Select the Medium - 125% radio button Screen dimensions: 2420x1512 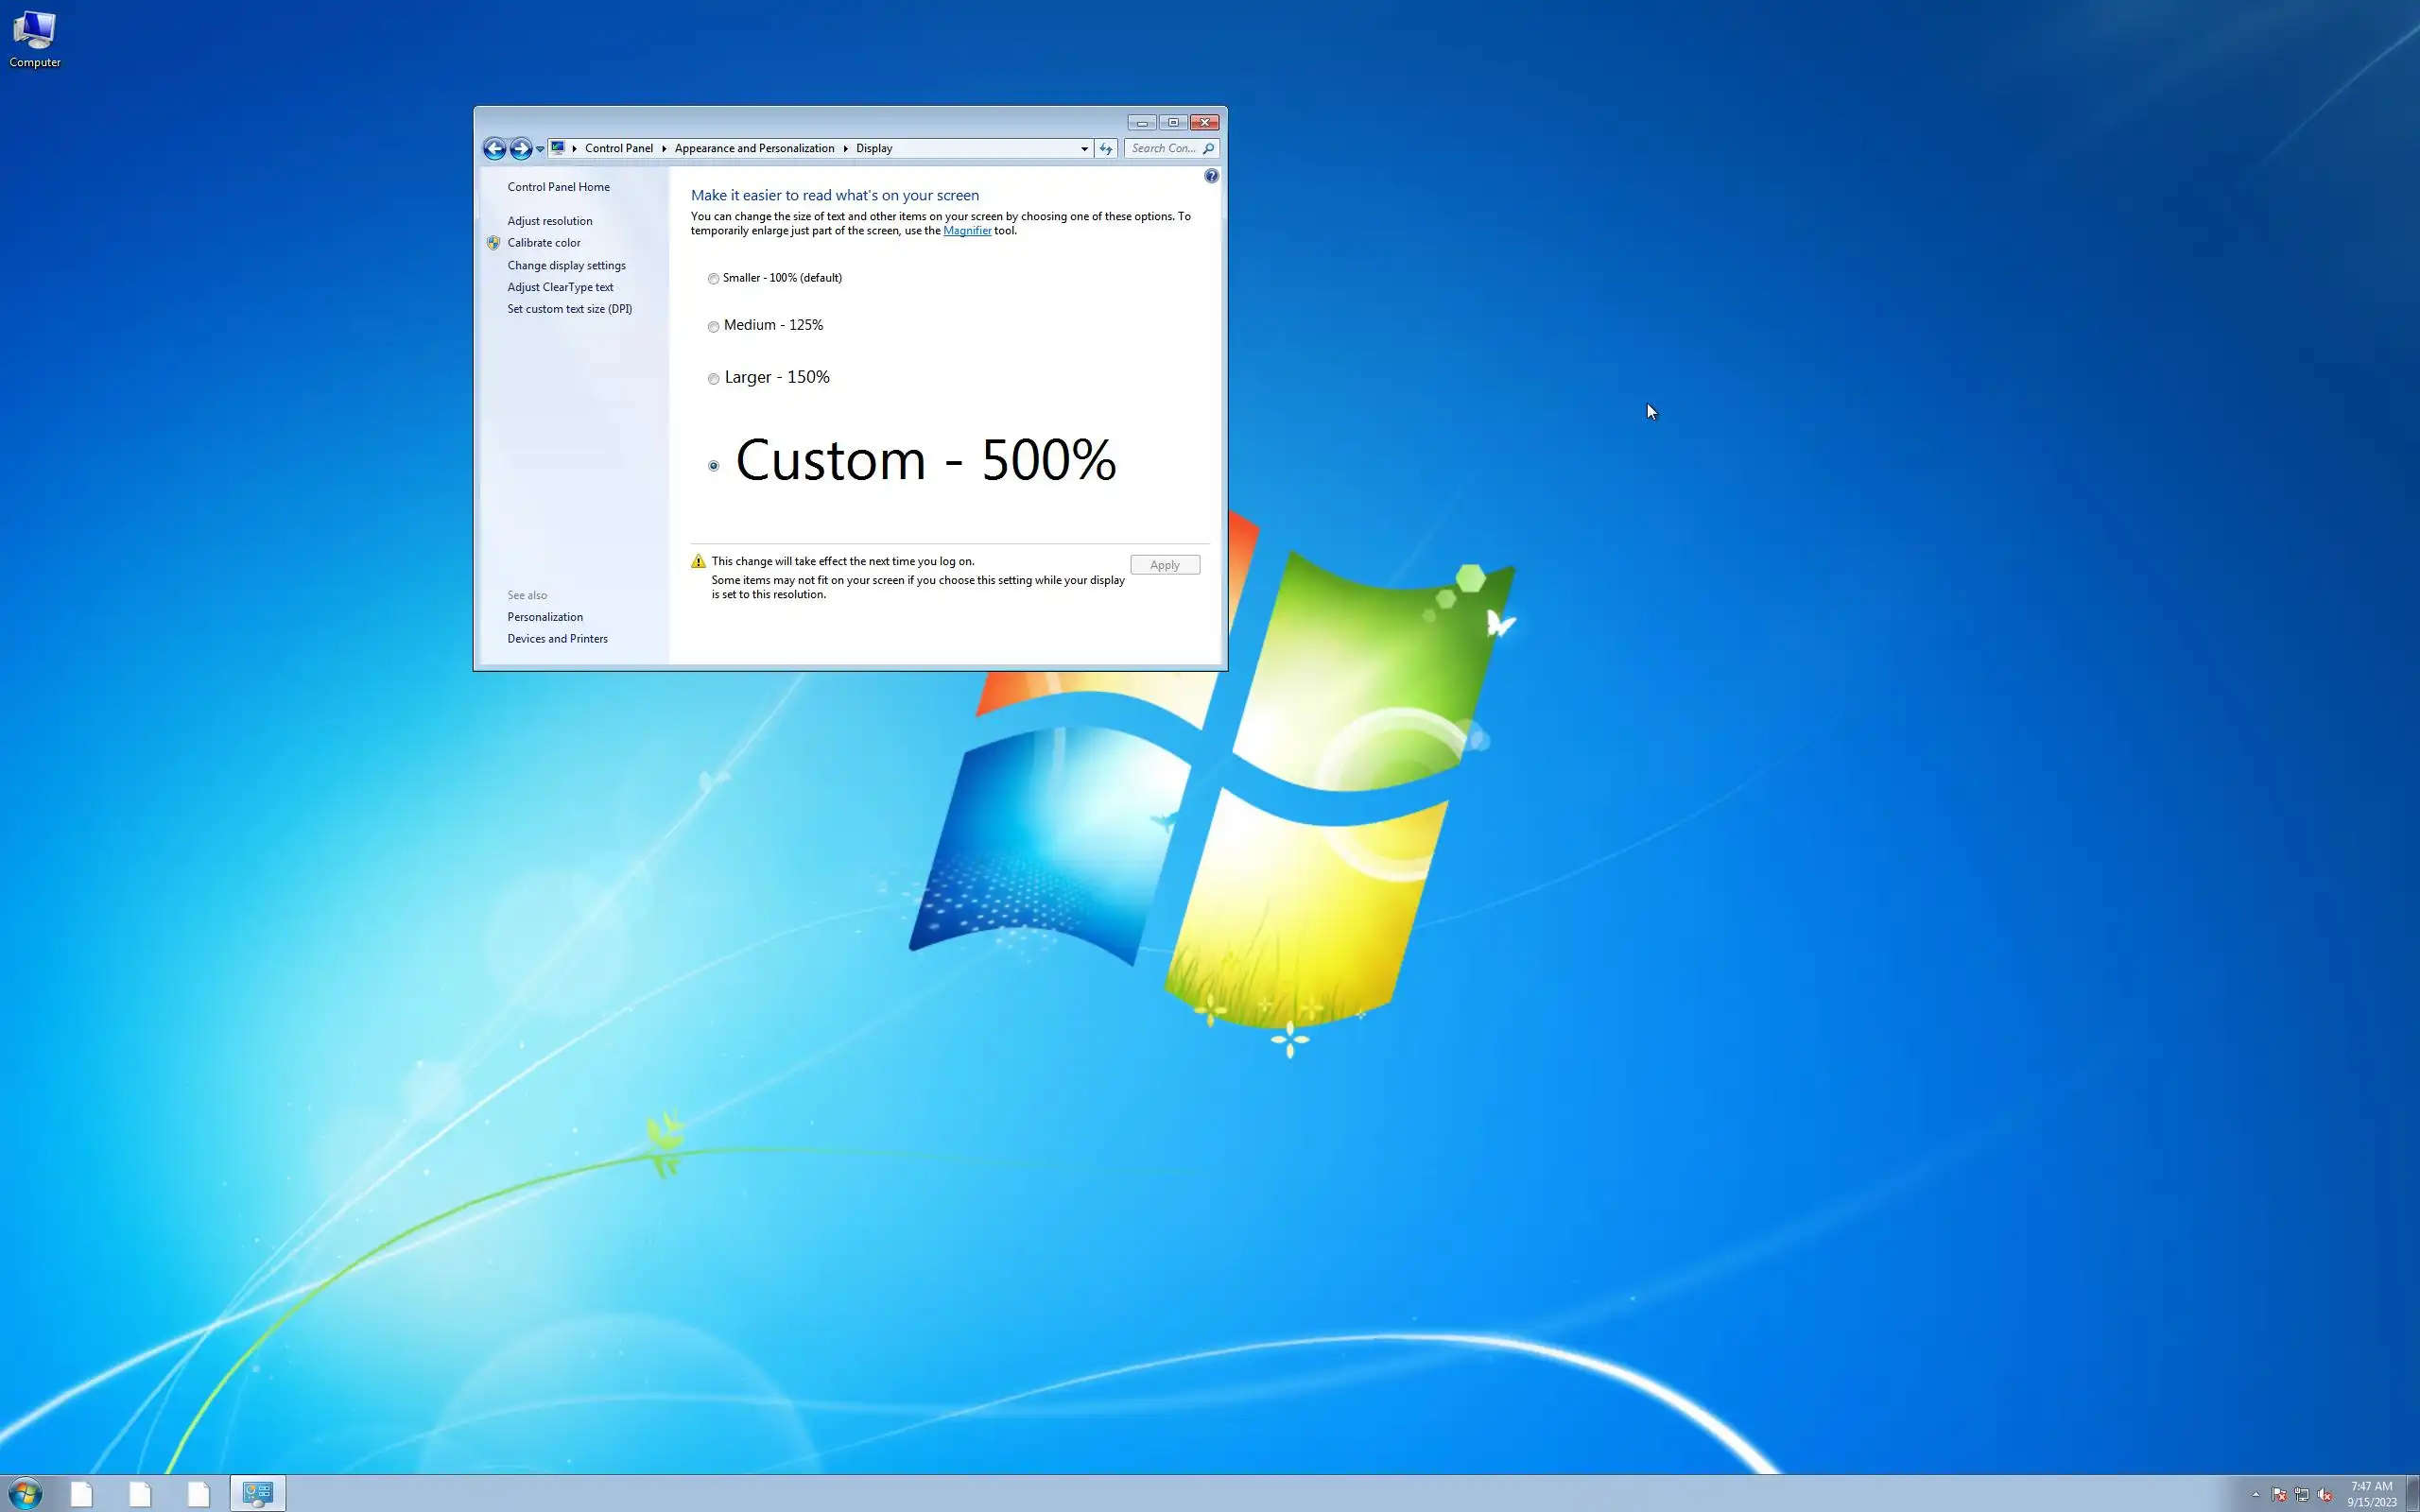(713, 327)
